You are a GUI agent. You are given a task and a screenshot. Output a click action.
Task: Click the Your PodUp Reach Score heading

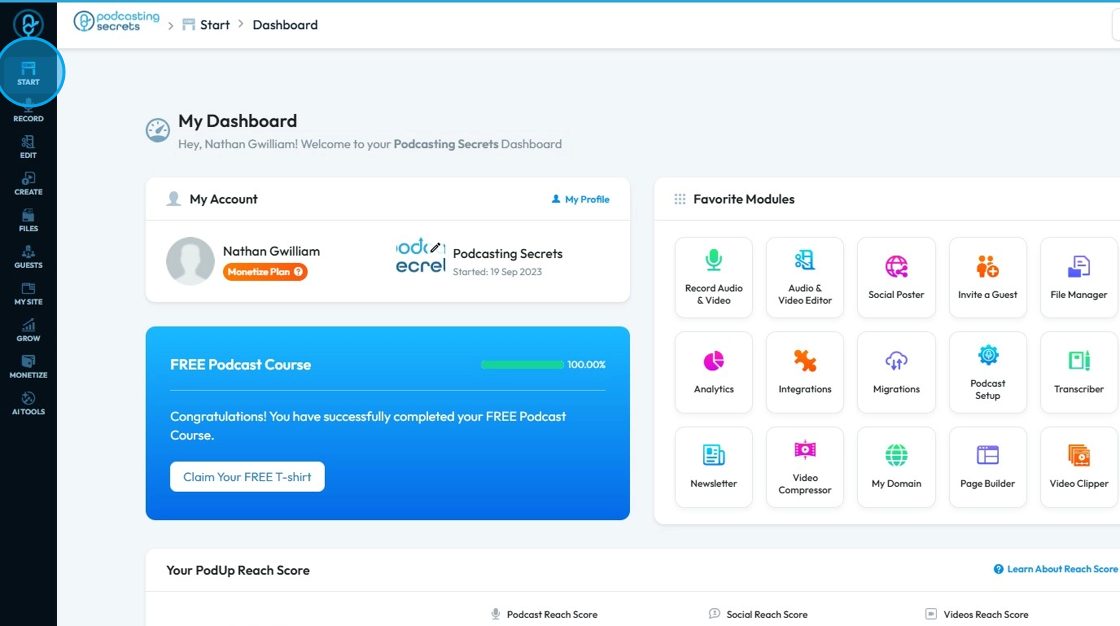pos(238,570)
